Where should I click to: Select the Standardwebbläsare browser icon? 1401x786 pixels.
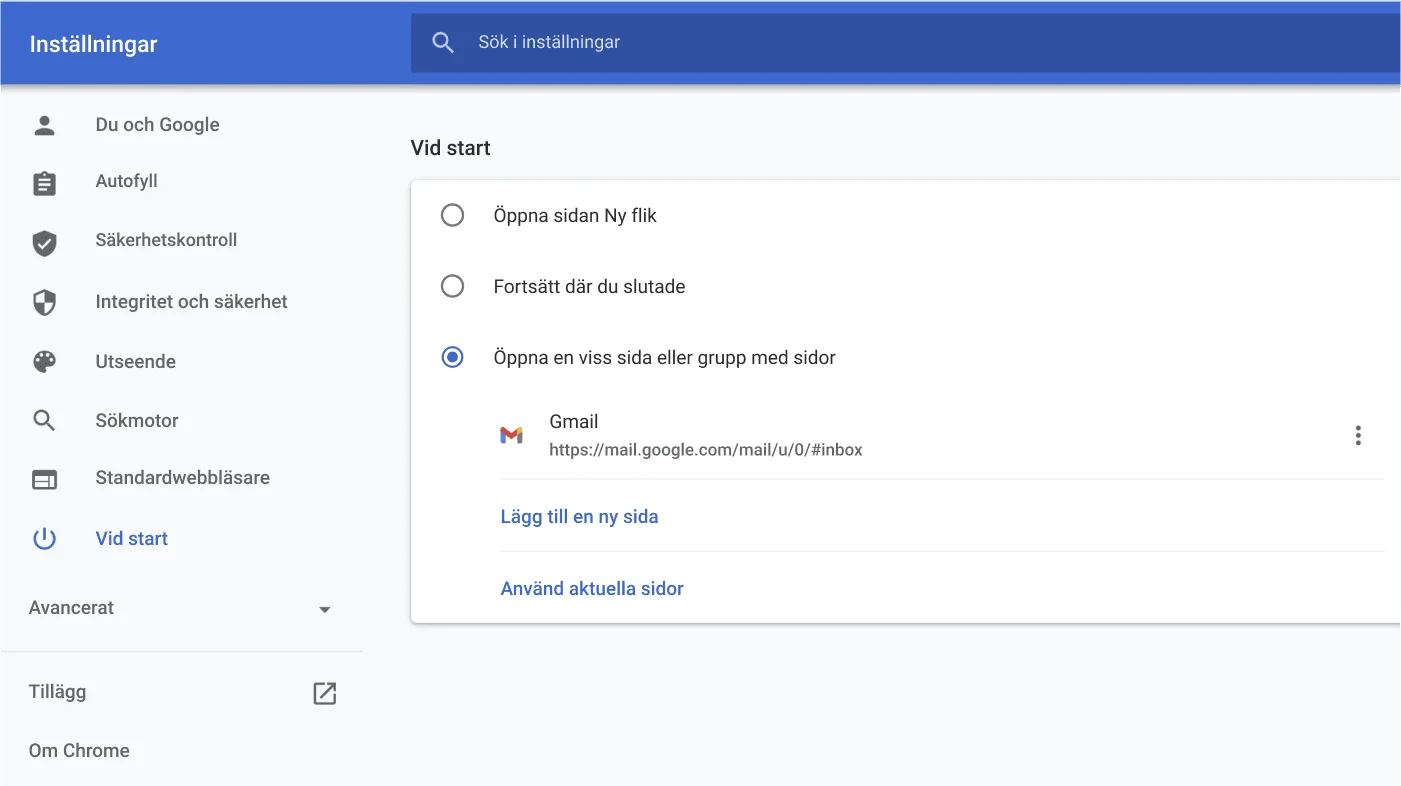coord(44,479)
